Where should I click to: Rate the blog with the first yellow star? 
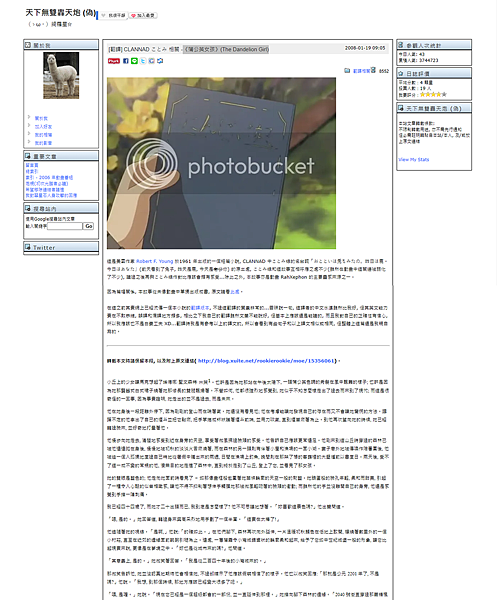coord(423,95)
